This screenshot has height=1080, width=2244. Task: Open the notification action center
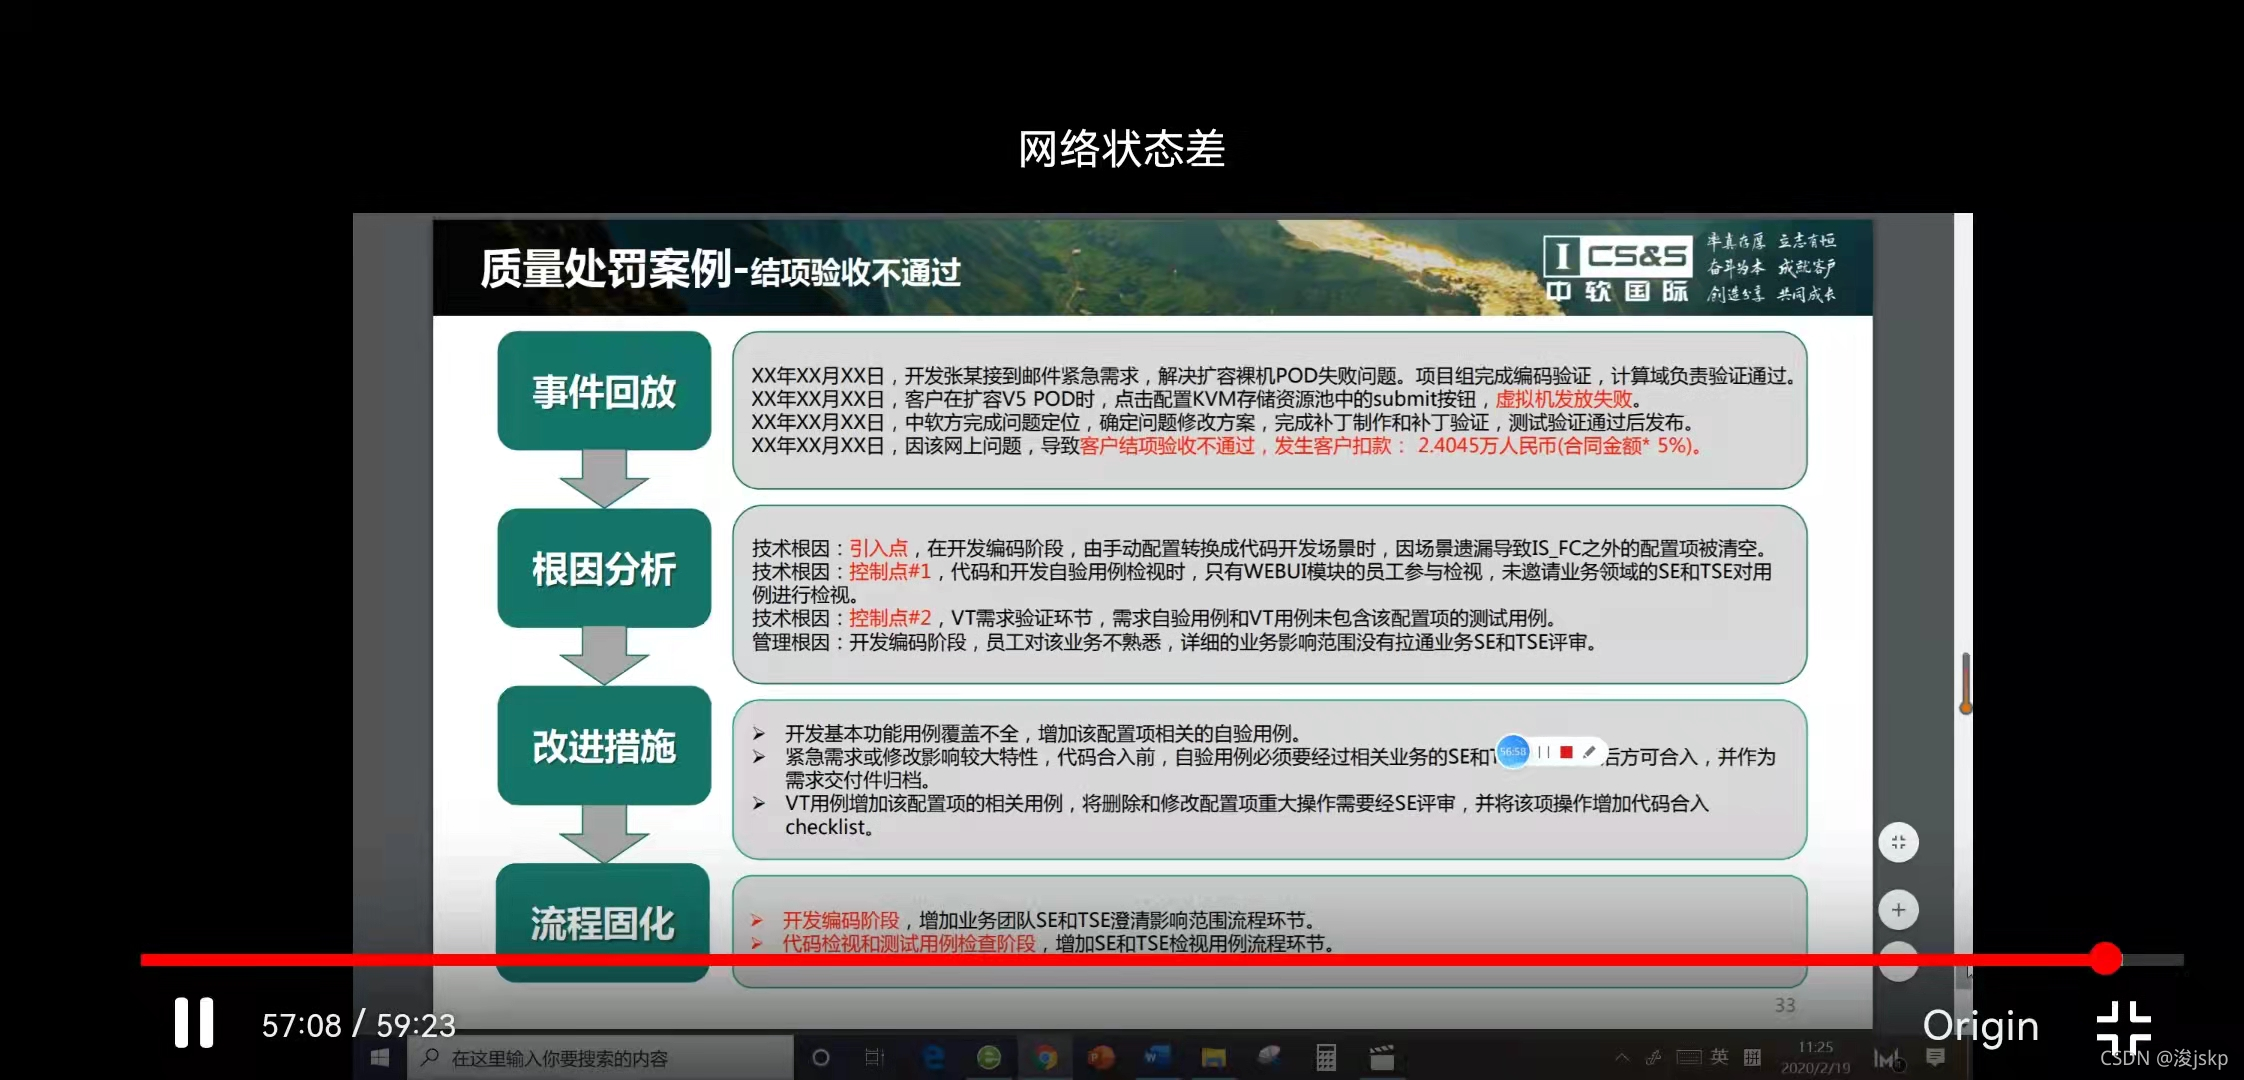(x=1936, y=1058)
